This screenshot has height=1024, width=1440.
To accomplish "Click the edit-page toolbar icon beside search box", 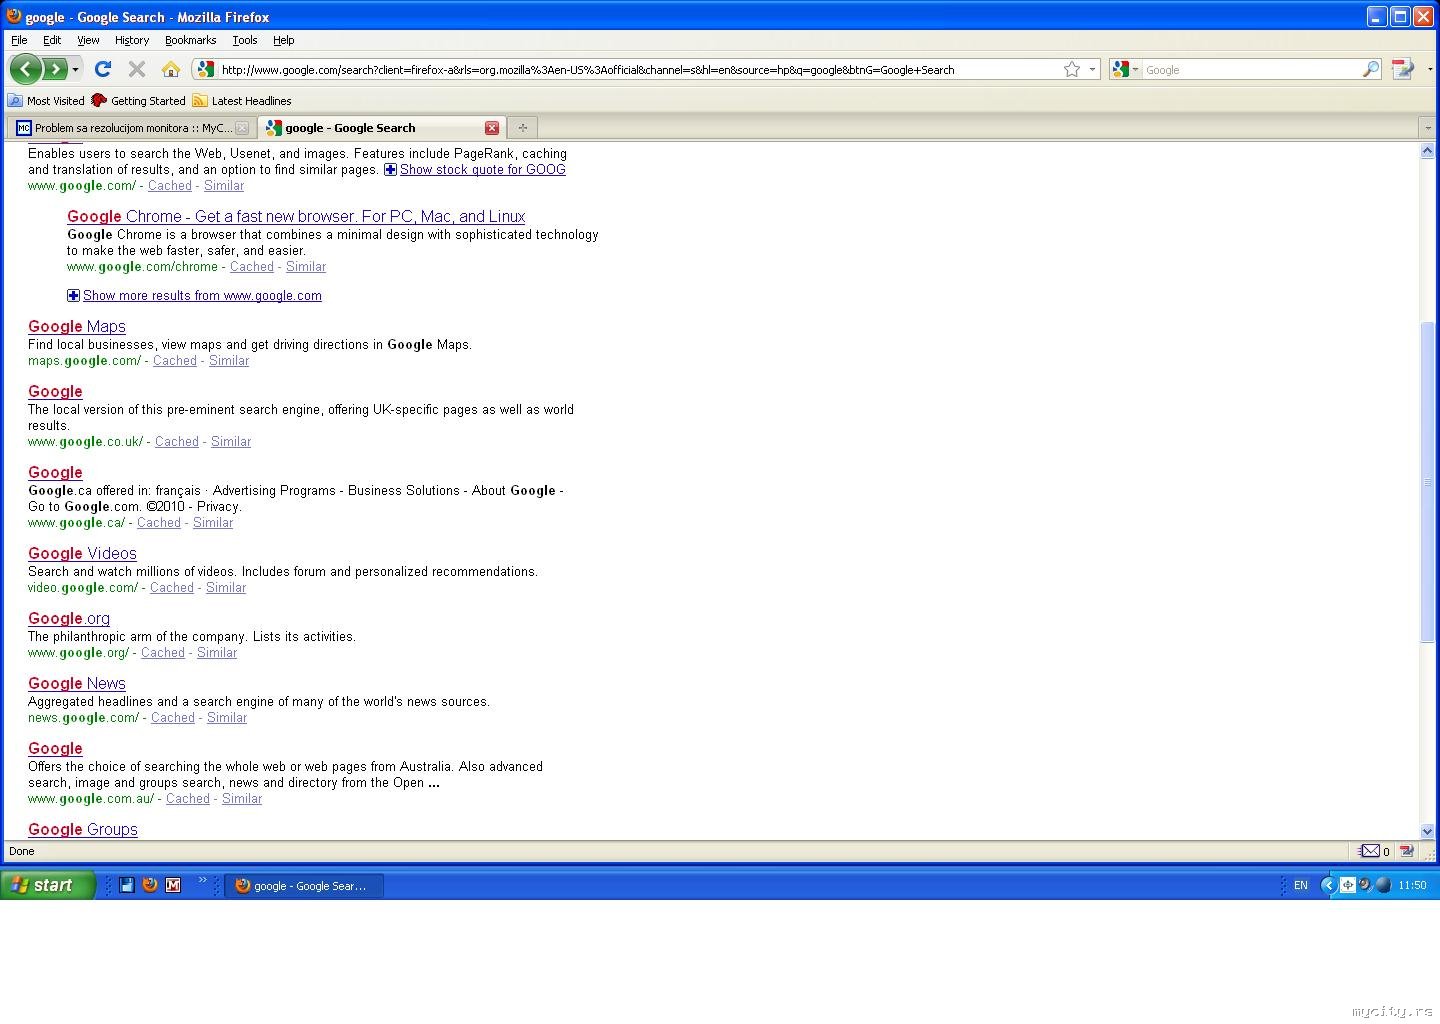I will tap(1403, 69).
